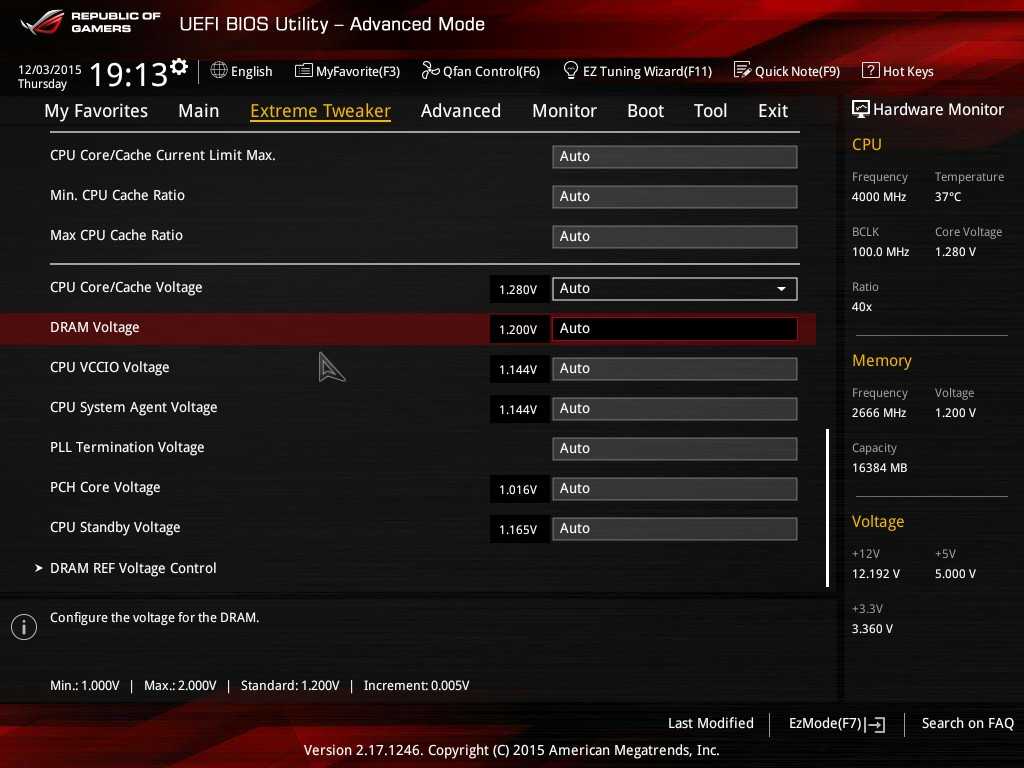Screen dimensions: 1024x768
Task: Switch to EzMode(F7)
Action: pyautogui.click(x=836, y=723)
